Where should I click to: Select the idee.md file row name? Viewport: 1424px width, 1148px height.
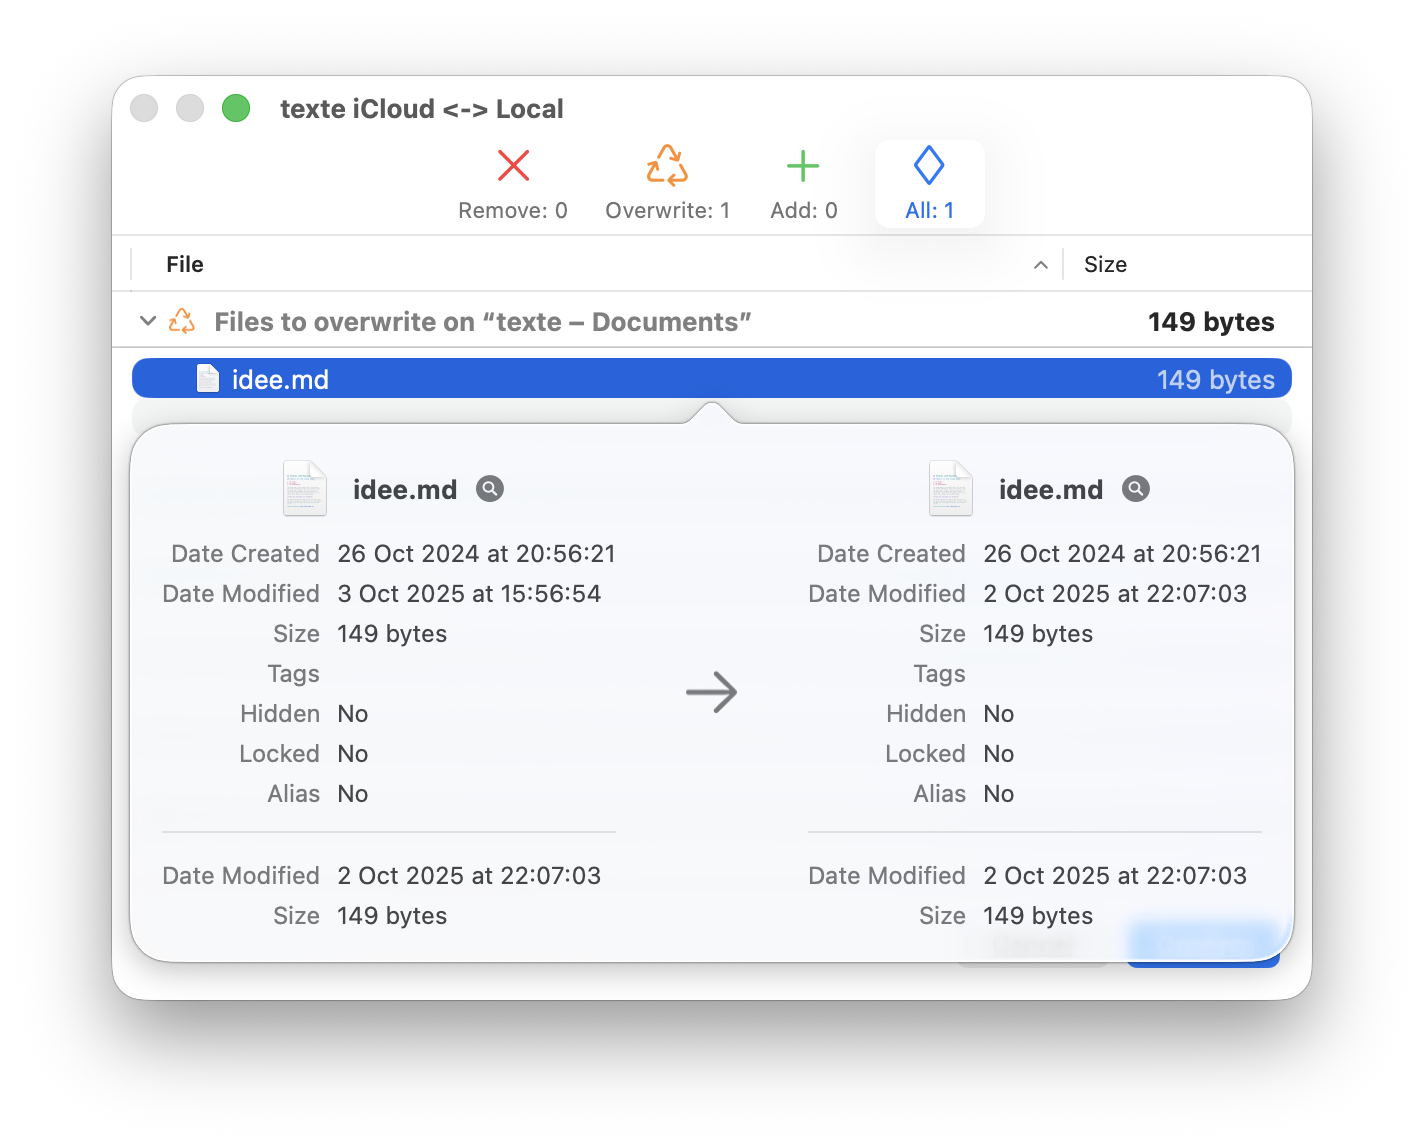pos(280,380)
